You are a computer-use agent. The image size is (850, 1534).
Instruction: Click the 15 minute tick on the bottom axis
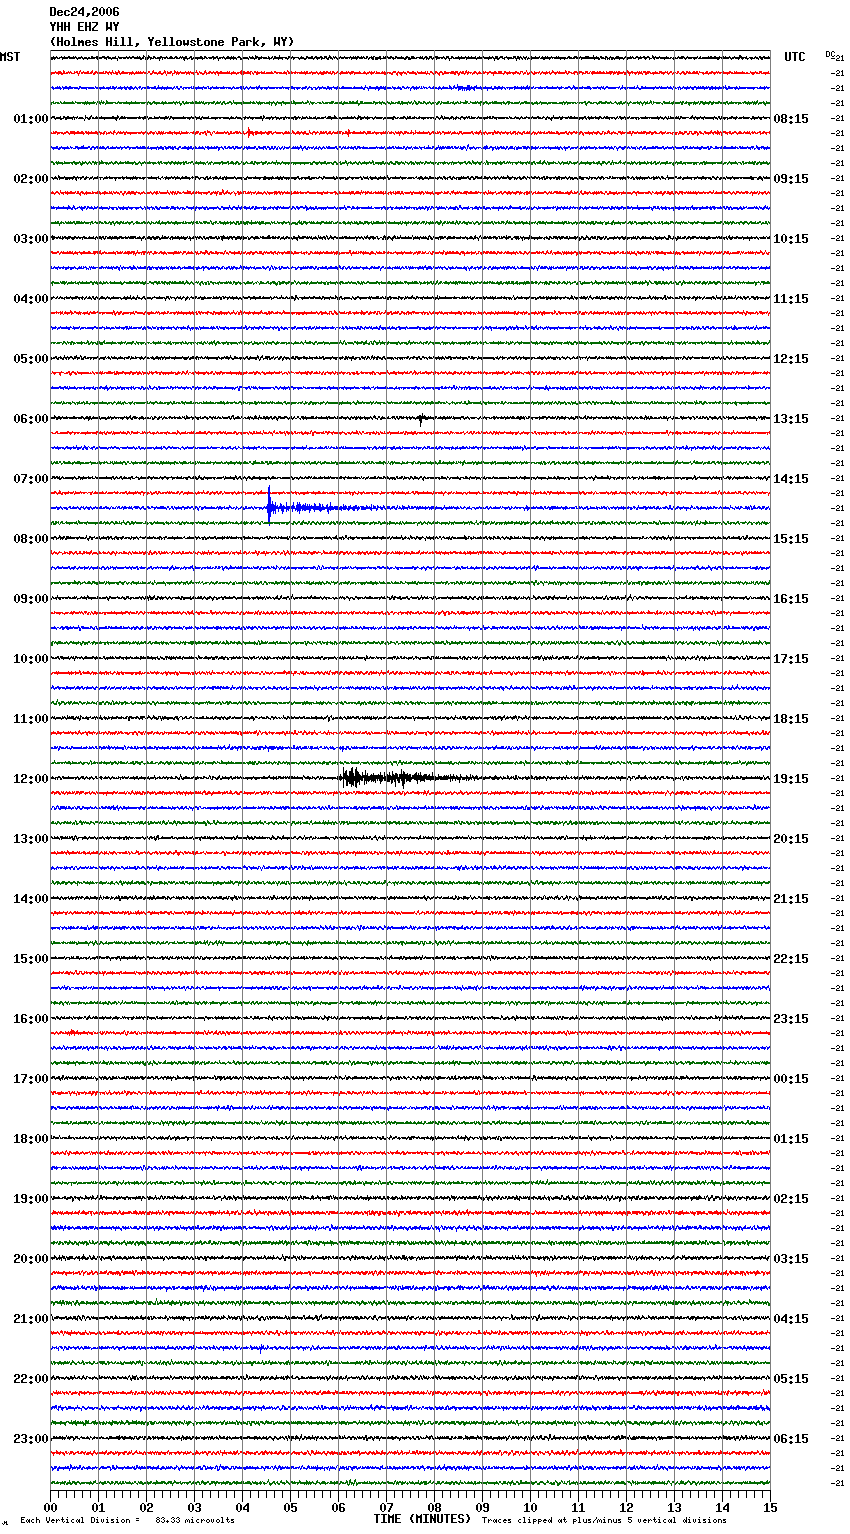tap(770, 1507)
